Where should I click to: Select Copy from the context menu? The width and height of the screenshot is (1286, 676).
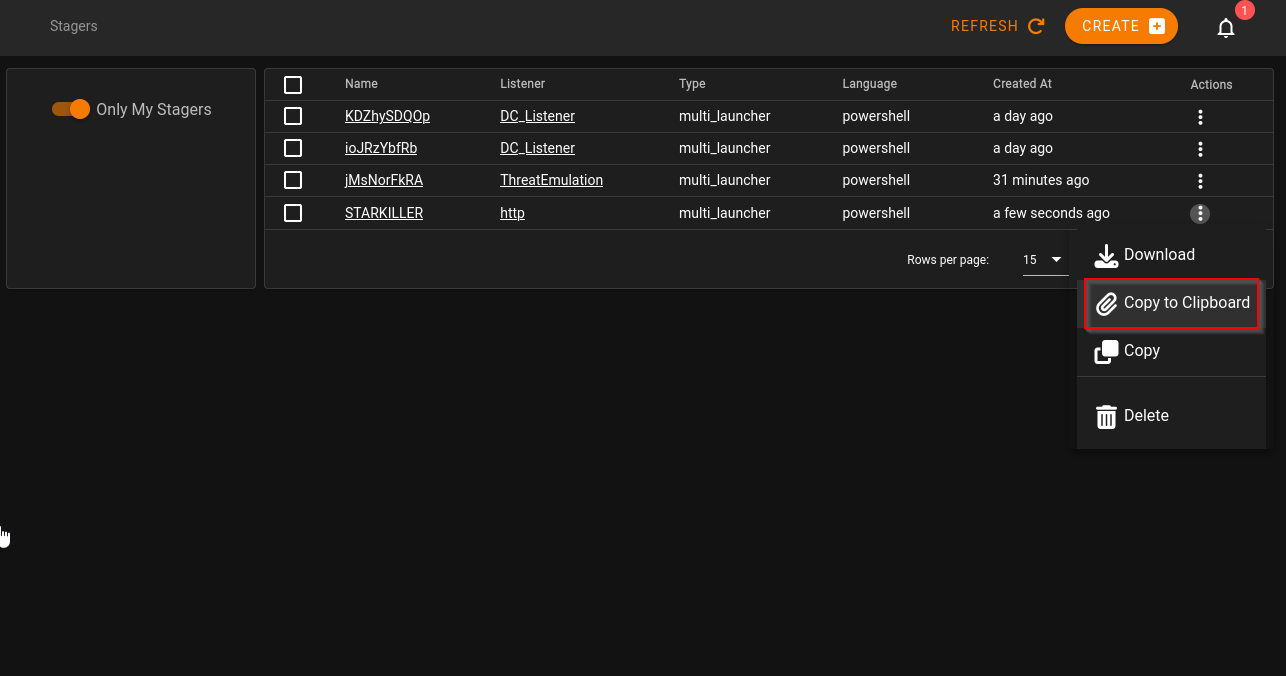[1171, 351]
